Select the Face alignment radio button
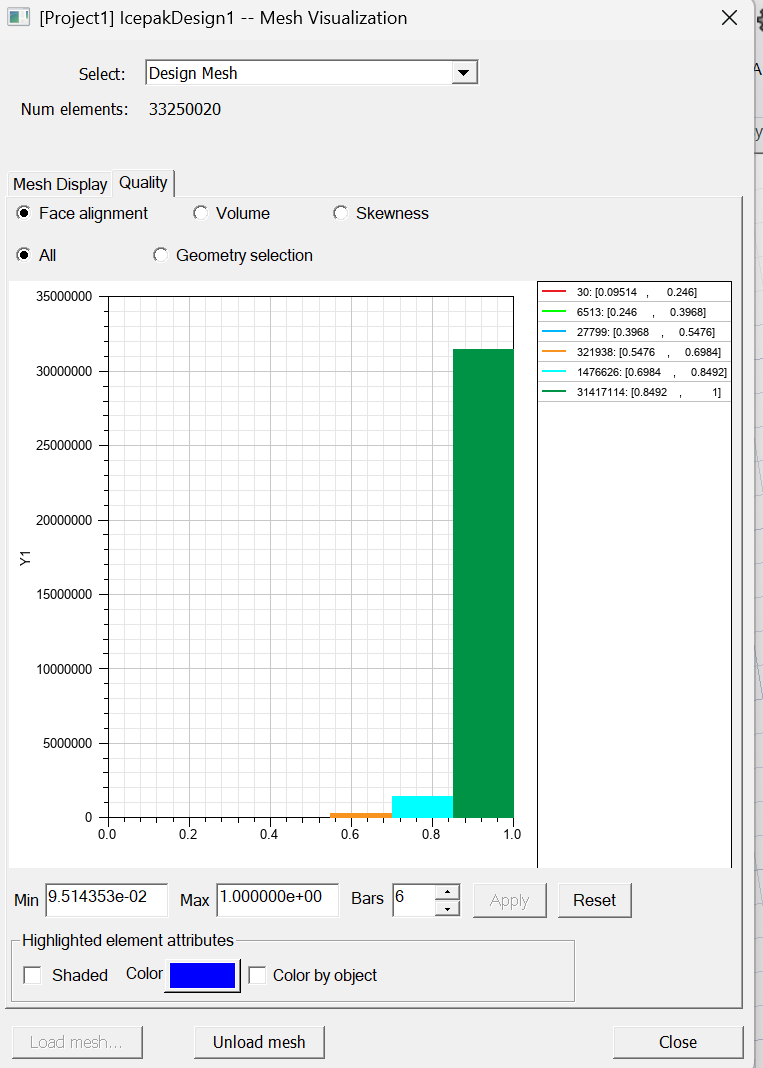763x1068 pixels. pyautogui.click(x=23, y=213)
